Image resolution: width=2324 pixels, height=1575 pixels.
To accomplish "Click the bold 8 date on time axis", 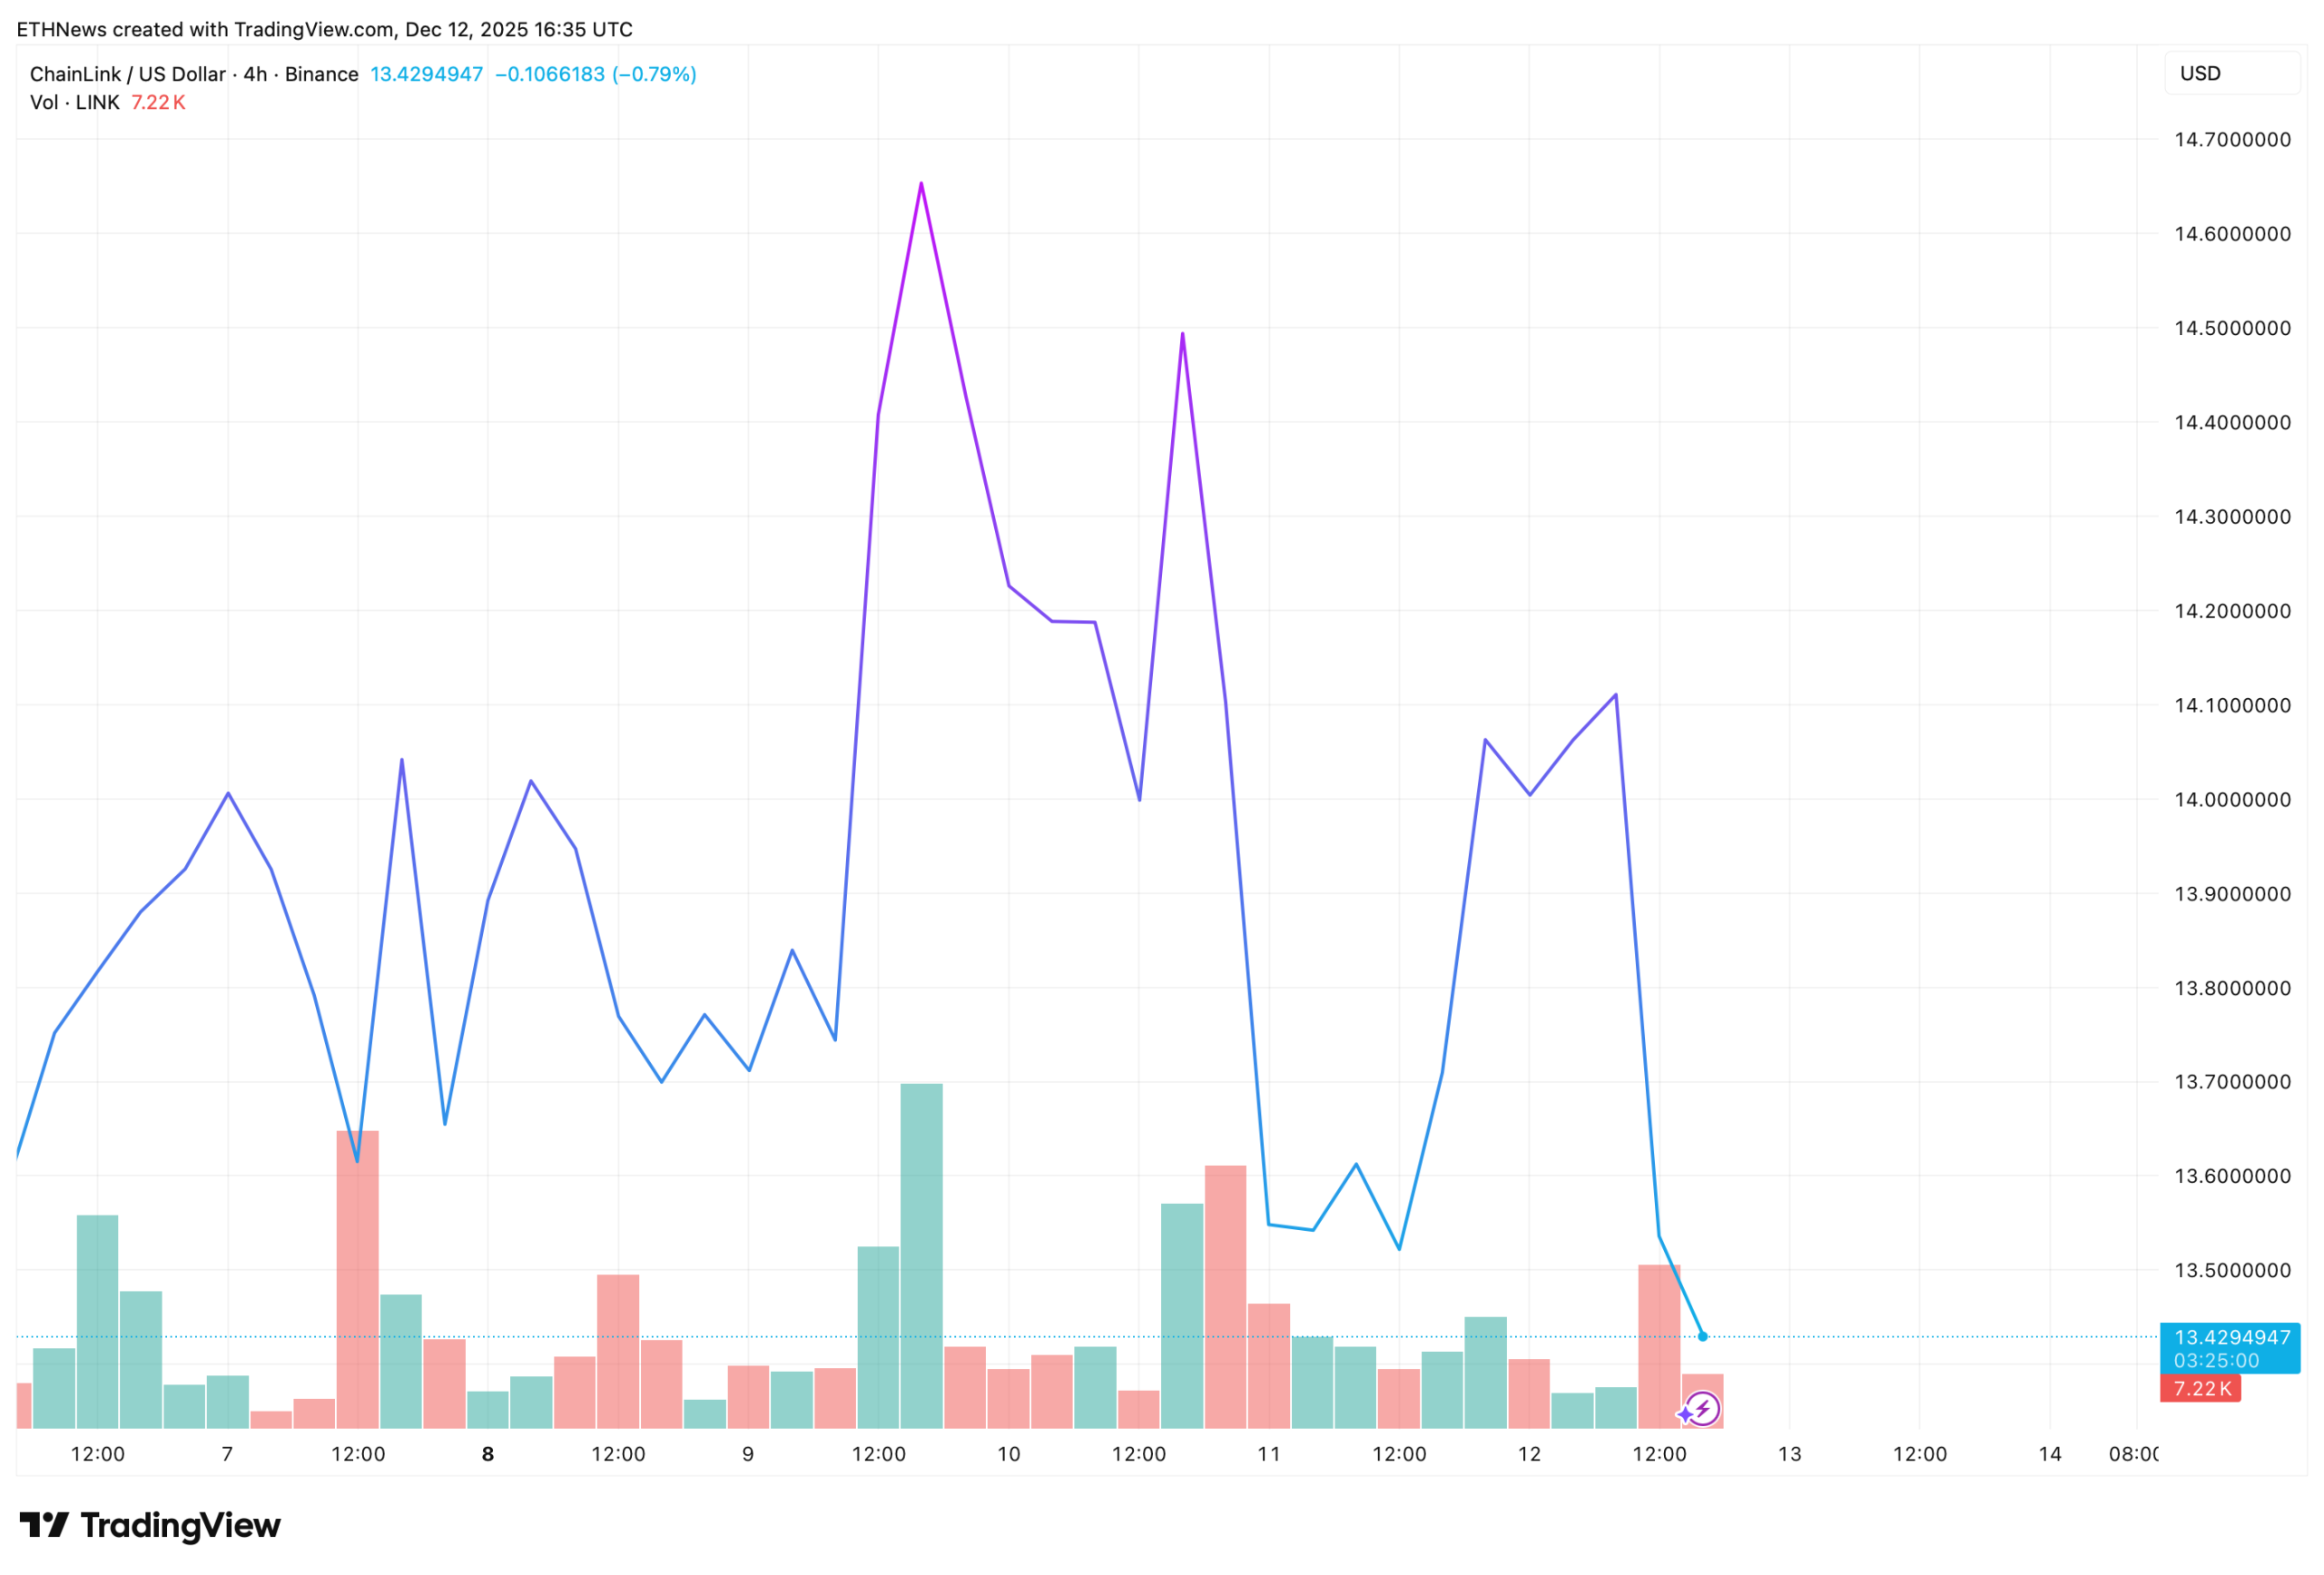I will [x=488, y=1454].
